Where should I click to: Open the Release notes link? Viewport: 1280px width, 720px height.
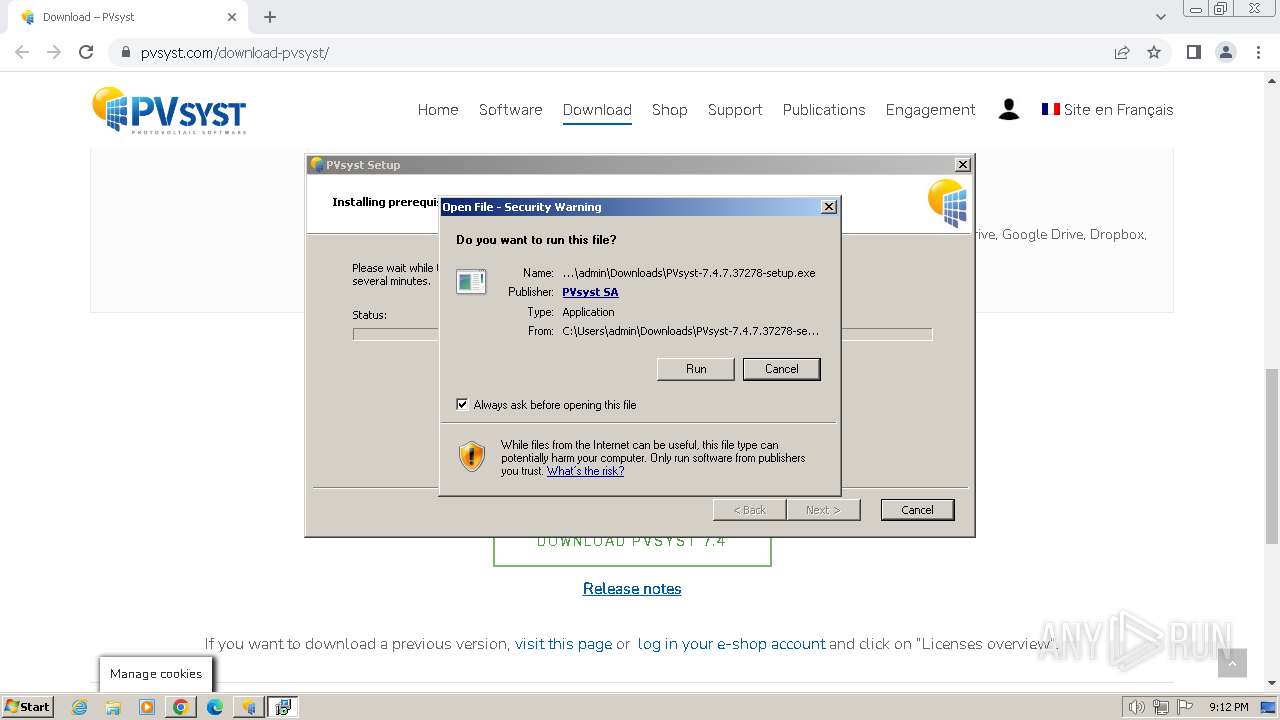point(632,589)
